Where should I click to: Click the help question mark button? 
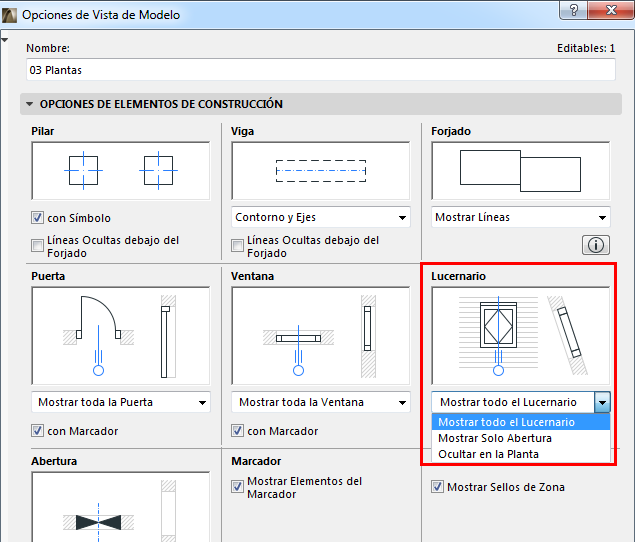(574, 10)
